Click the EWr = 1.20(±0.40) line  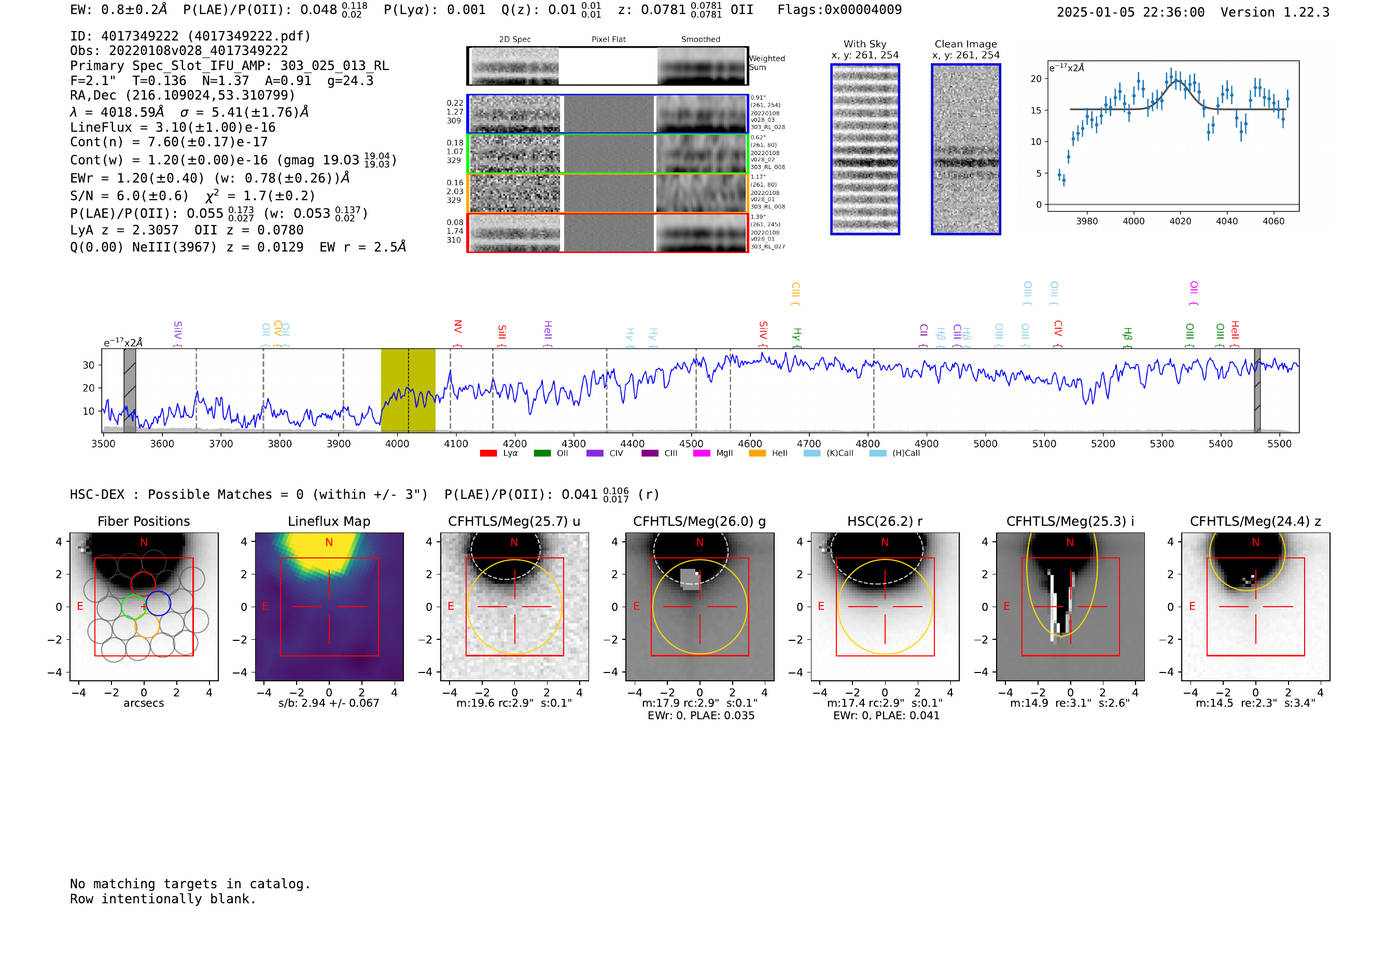tap(210, 178)
